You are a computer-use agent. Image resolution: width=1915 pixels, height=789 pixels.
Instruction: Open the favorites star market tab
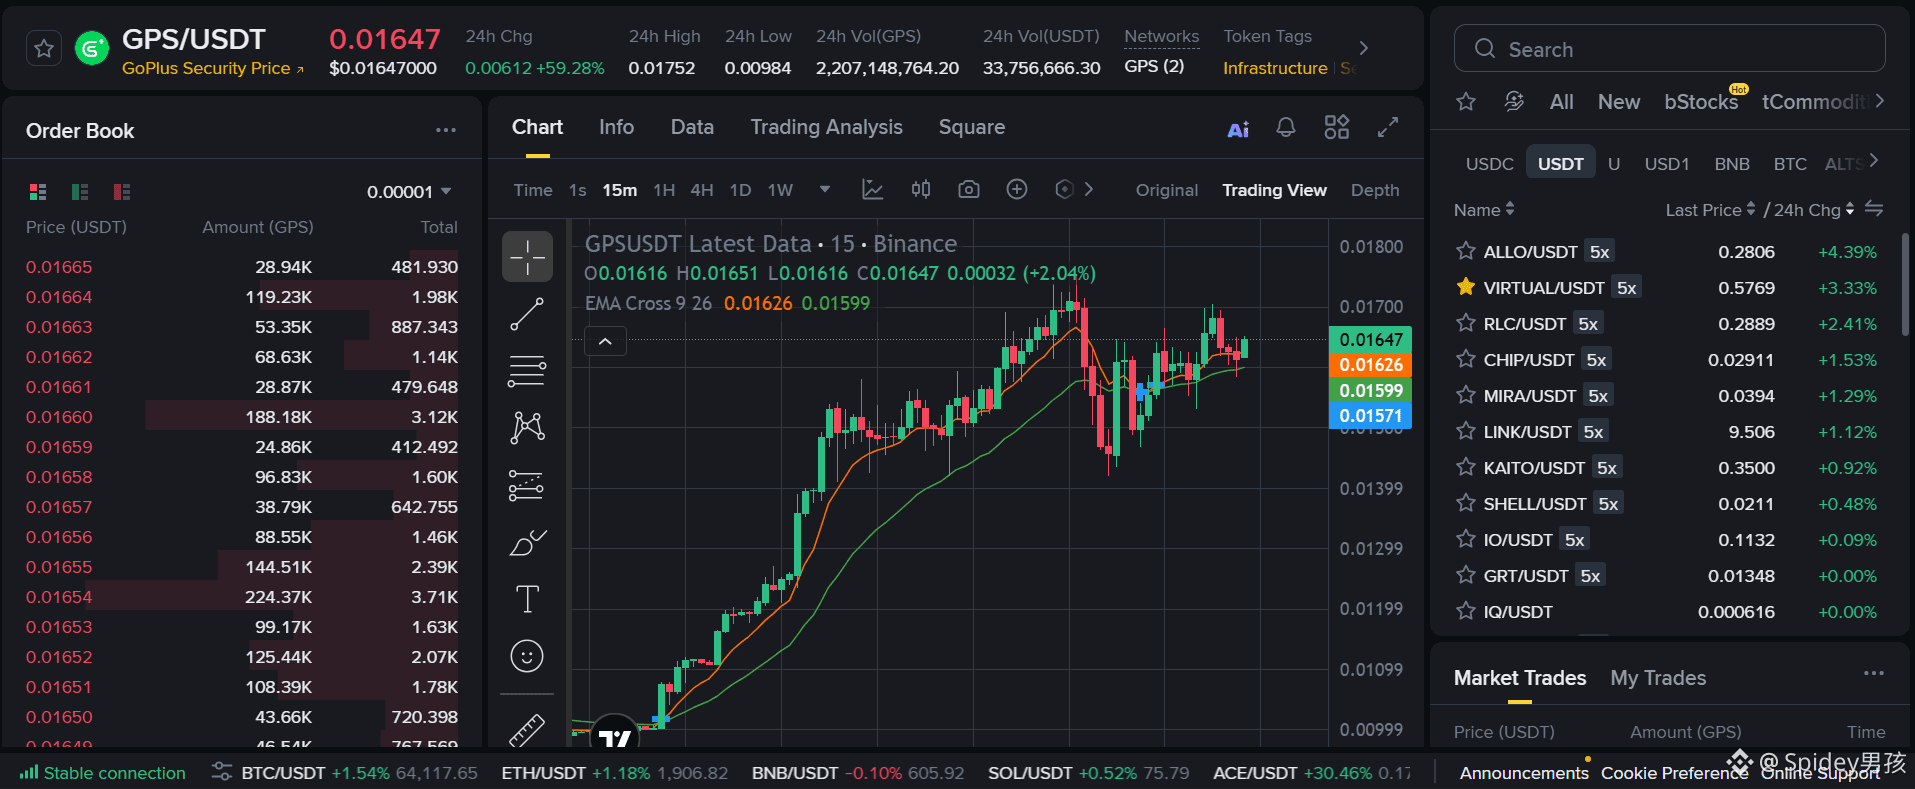(x=1466, y=102)
